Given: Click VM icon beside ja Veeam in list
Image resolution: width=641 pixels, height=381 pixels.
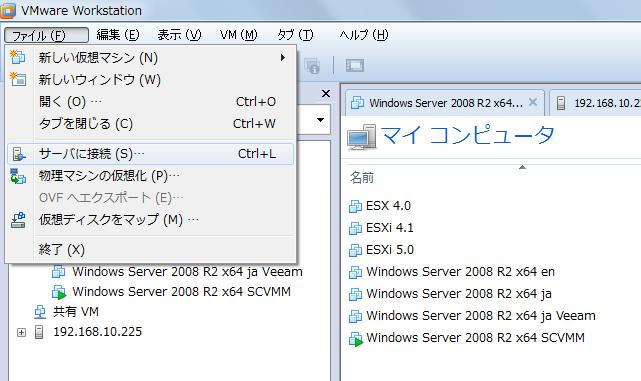Looking at the screenshot, I should [356, 316].
